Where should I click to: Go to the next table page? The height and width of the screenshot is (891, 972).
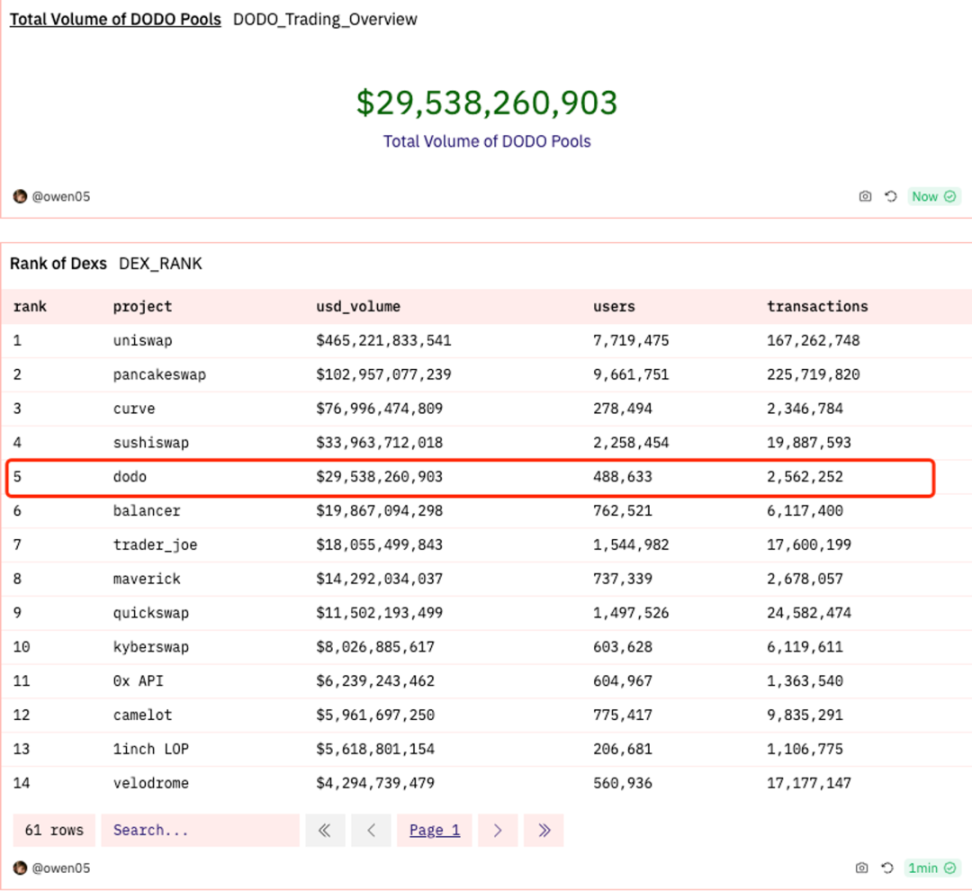tap(497, 830)
